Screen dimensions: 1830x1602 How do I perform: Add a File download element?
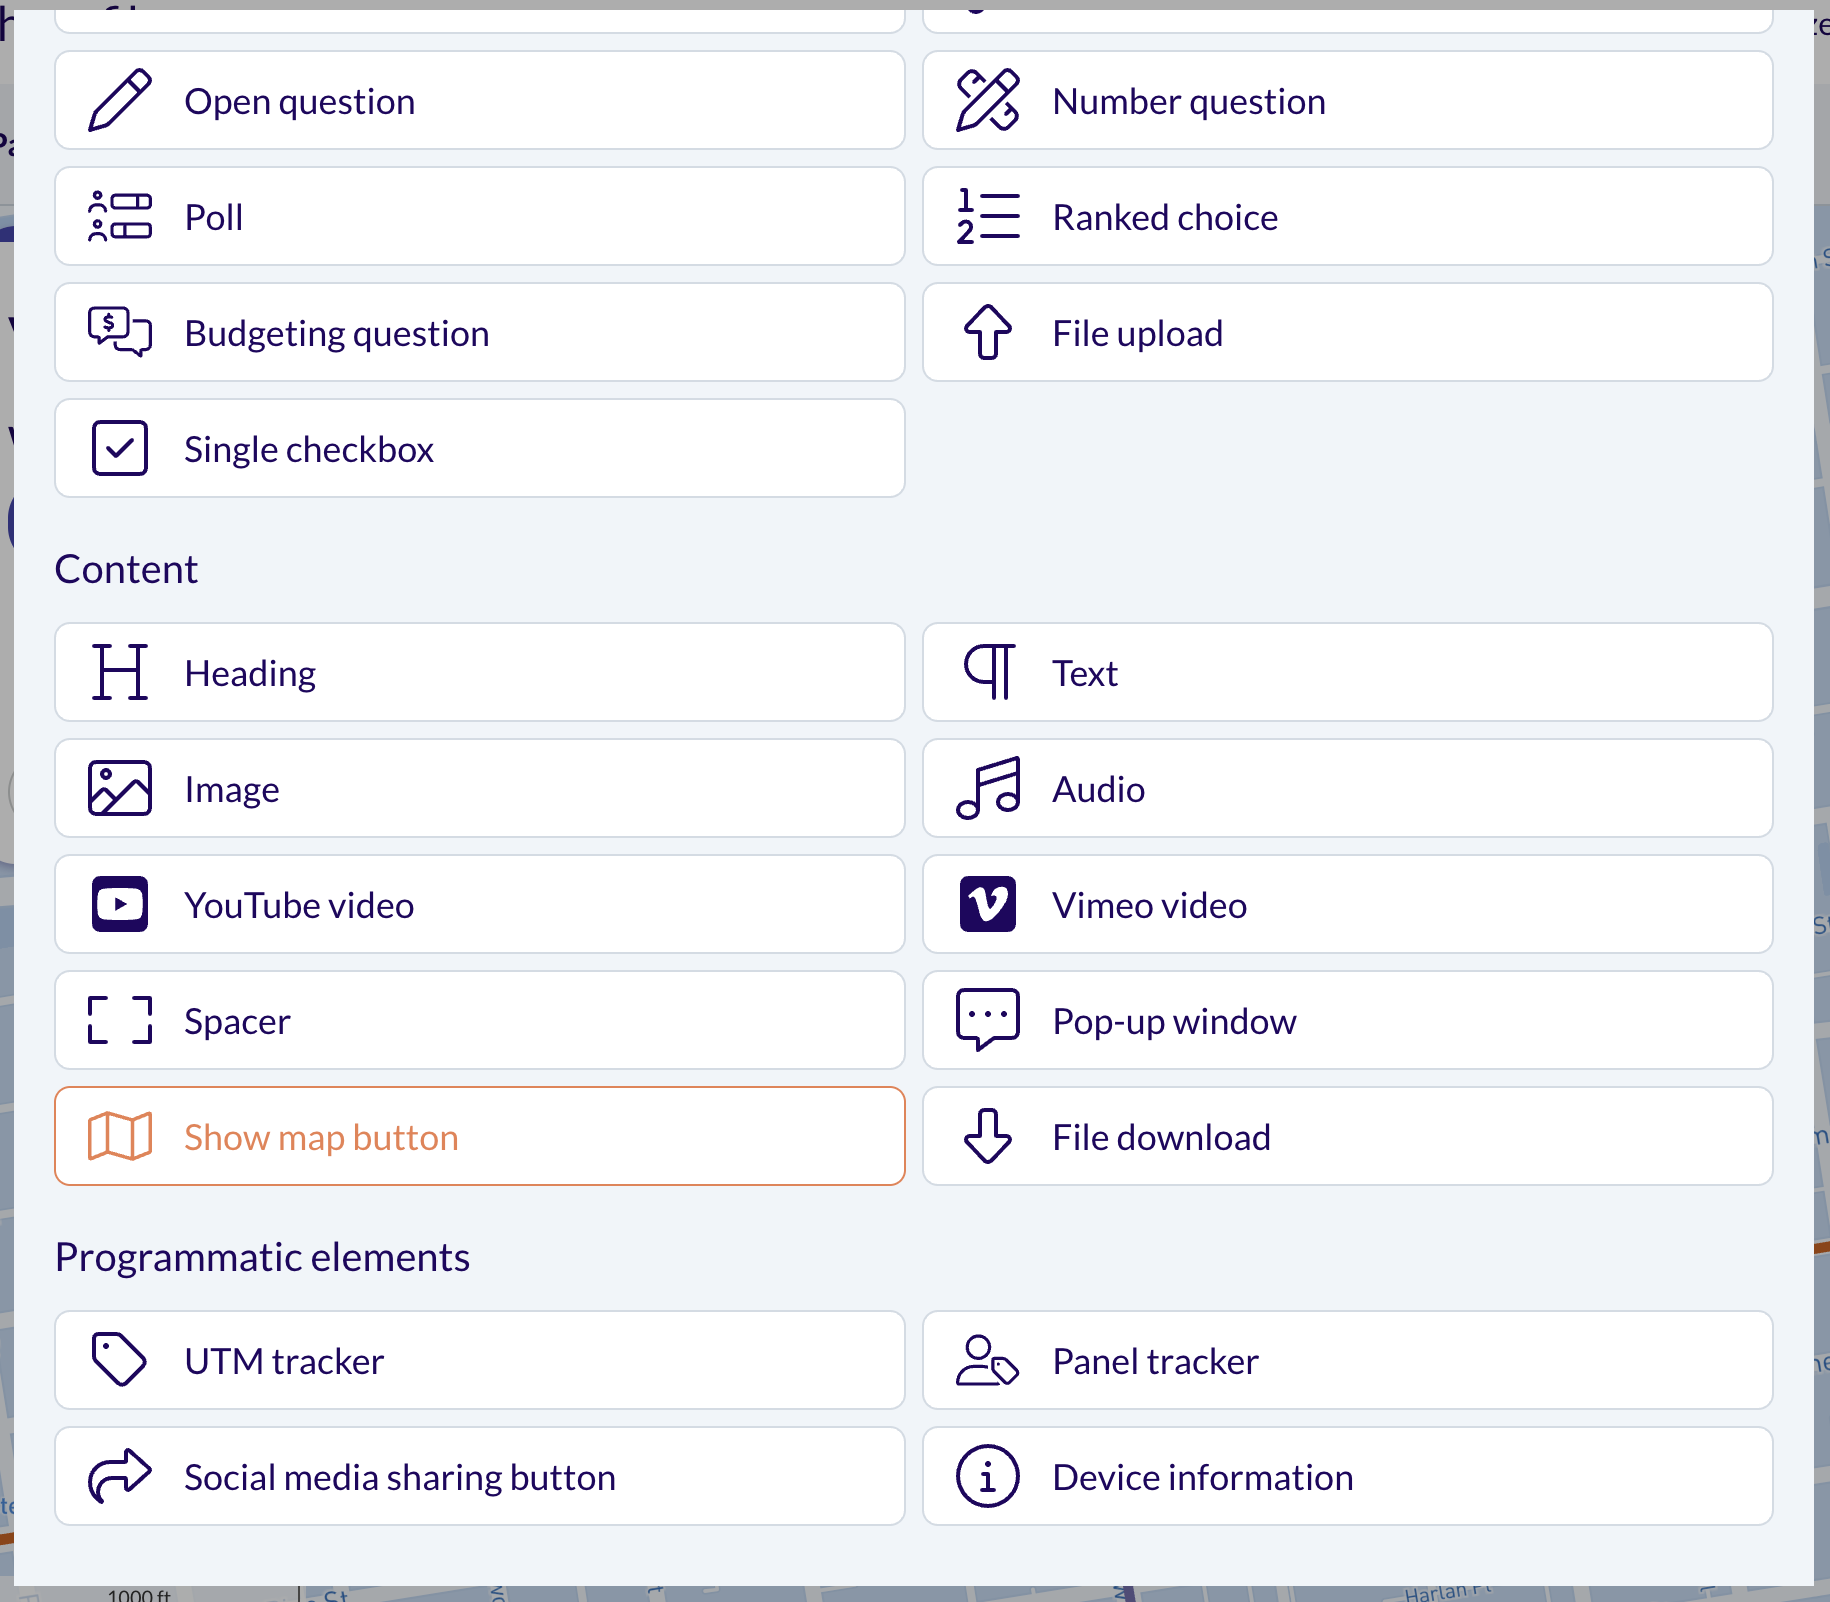point(1348,1137)
